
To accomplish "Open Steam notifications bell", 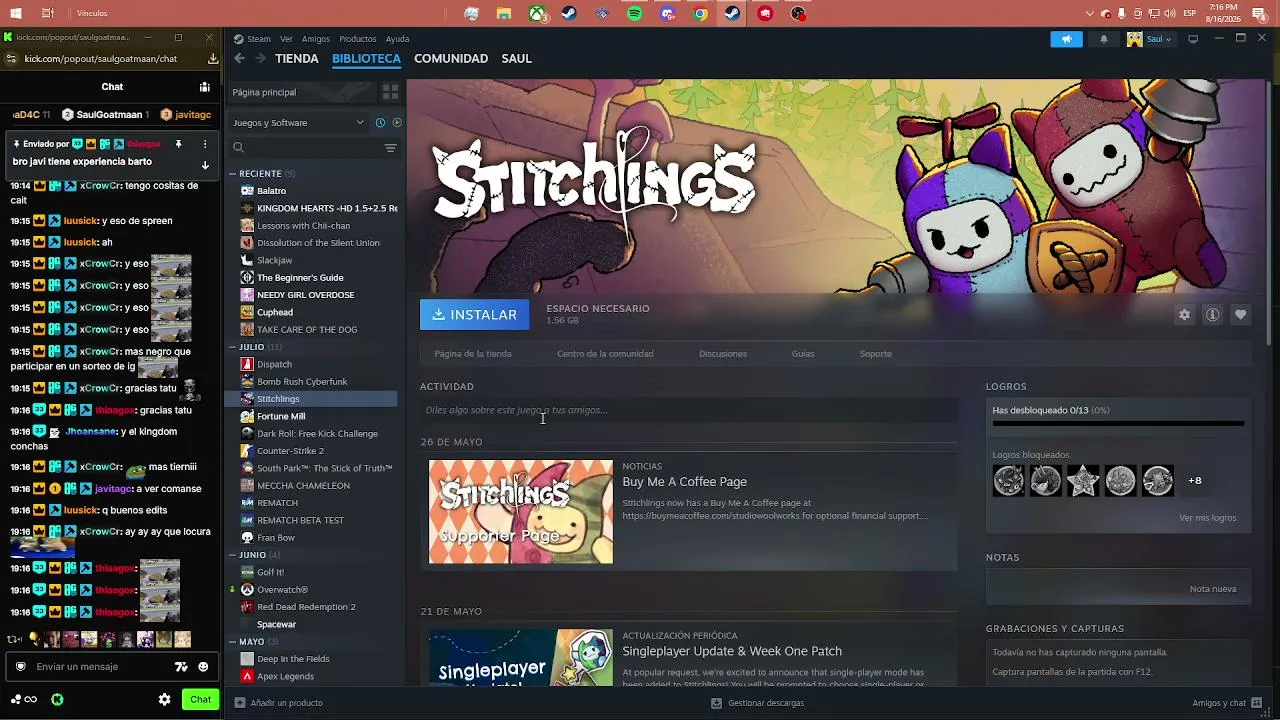I will click(x=1104, y=39).
